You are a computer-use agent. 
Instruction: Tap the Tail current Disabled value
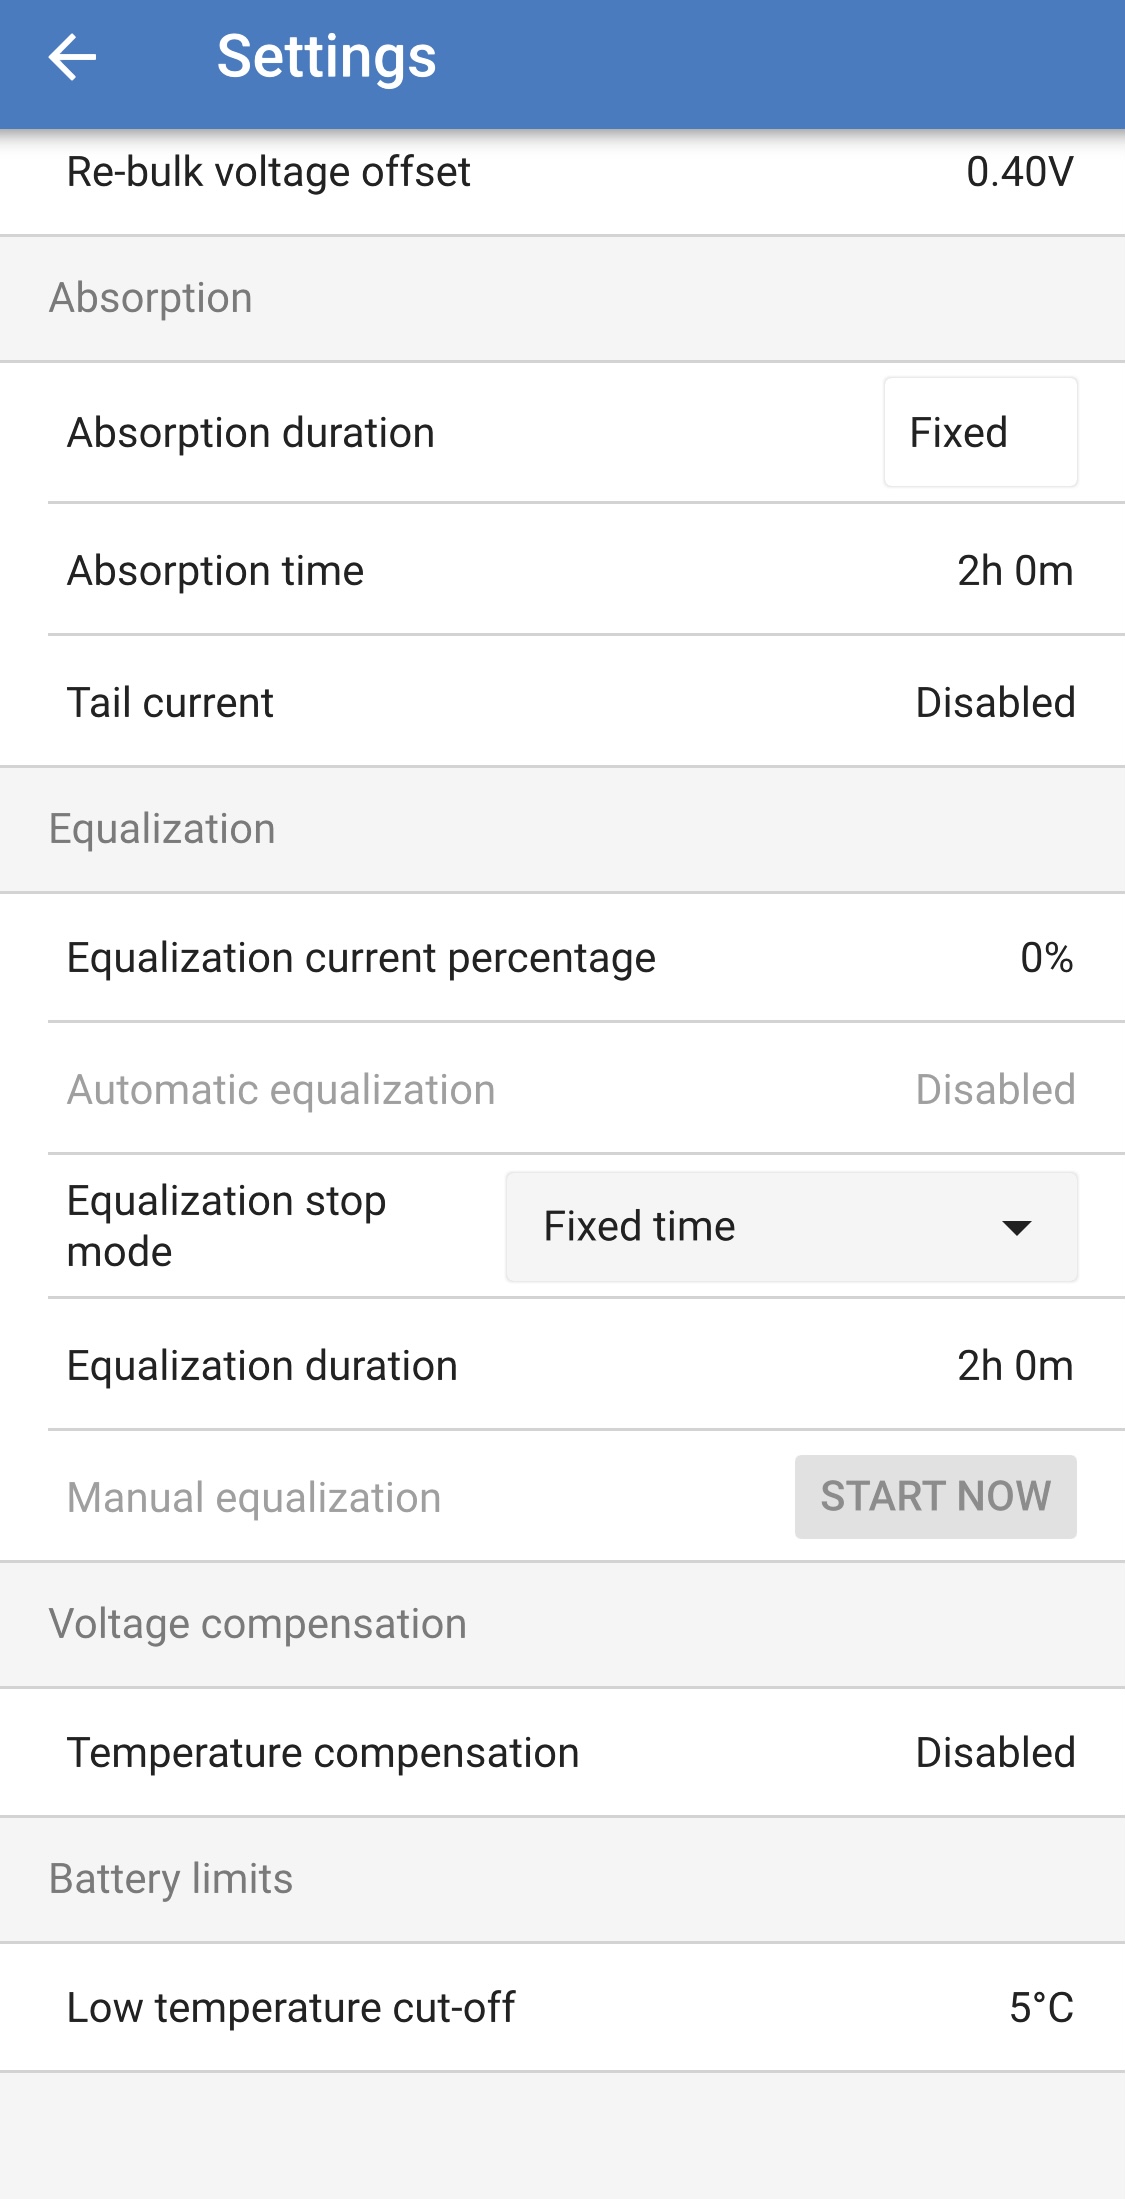pyautogui.click(x=995, y=703)
